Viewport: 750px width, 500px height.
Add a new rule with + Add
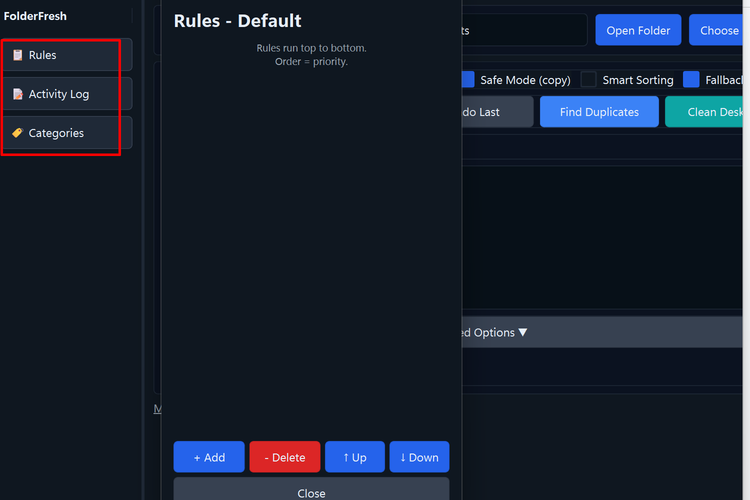[x=209, y=457]
